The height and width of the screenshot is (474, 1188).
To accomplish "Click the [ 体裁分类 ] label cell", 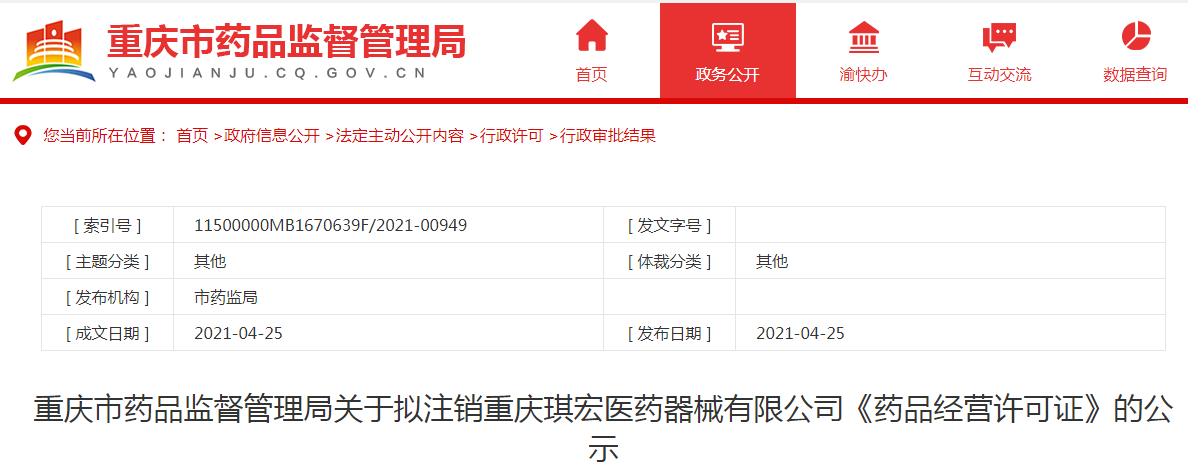I will pos(670,262).
